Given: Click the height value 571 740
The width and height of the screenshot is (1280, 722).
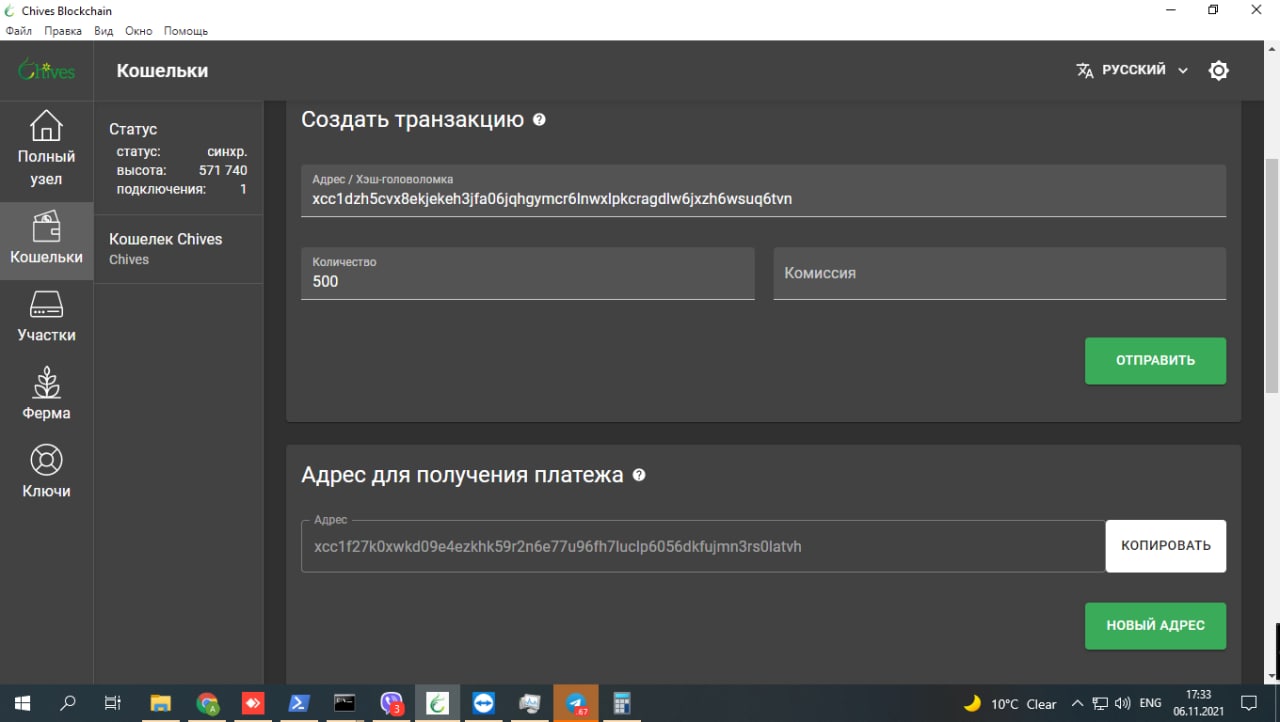Looking at the screenshot, I should pos(223,171).
